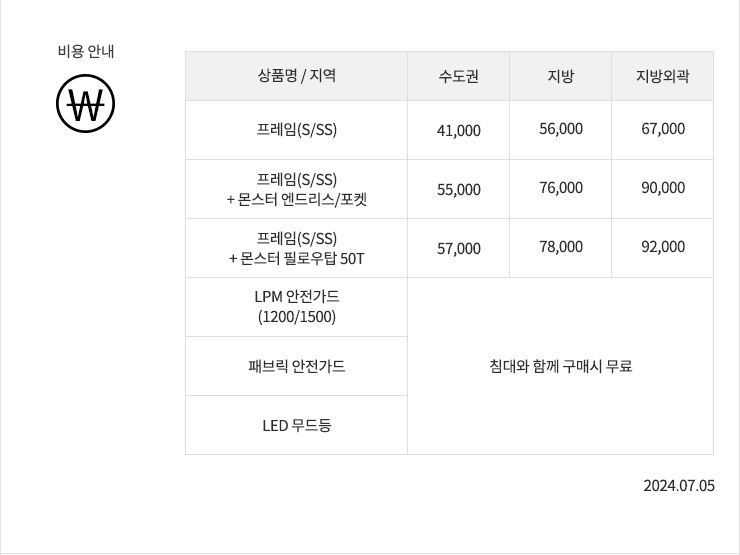Select the 몬스터 엔드리스/포켓 row label
Screen dimensions: 740x555
[296, 189]
